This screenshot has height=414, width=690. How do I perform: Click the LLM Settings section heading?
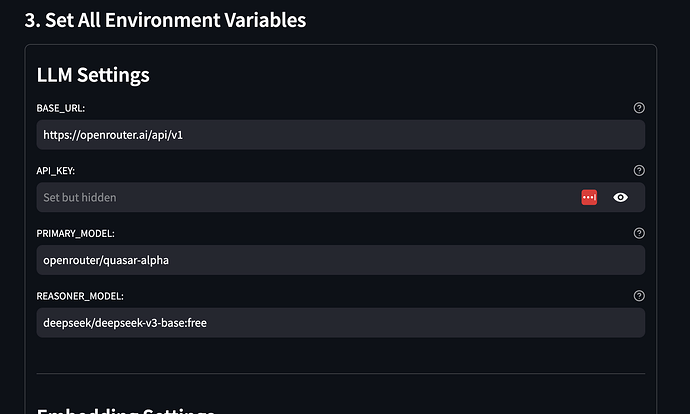[93, 75]
